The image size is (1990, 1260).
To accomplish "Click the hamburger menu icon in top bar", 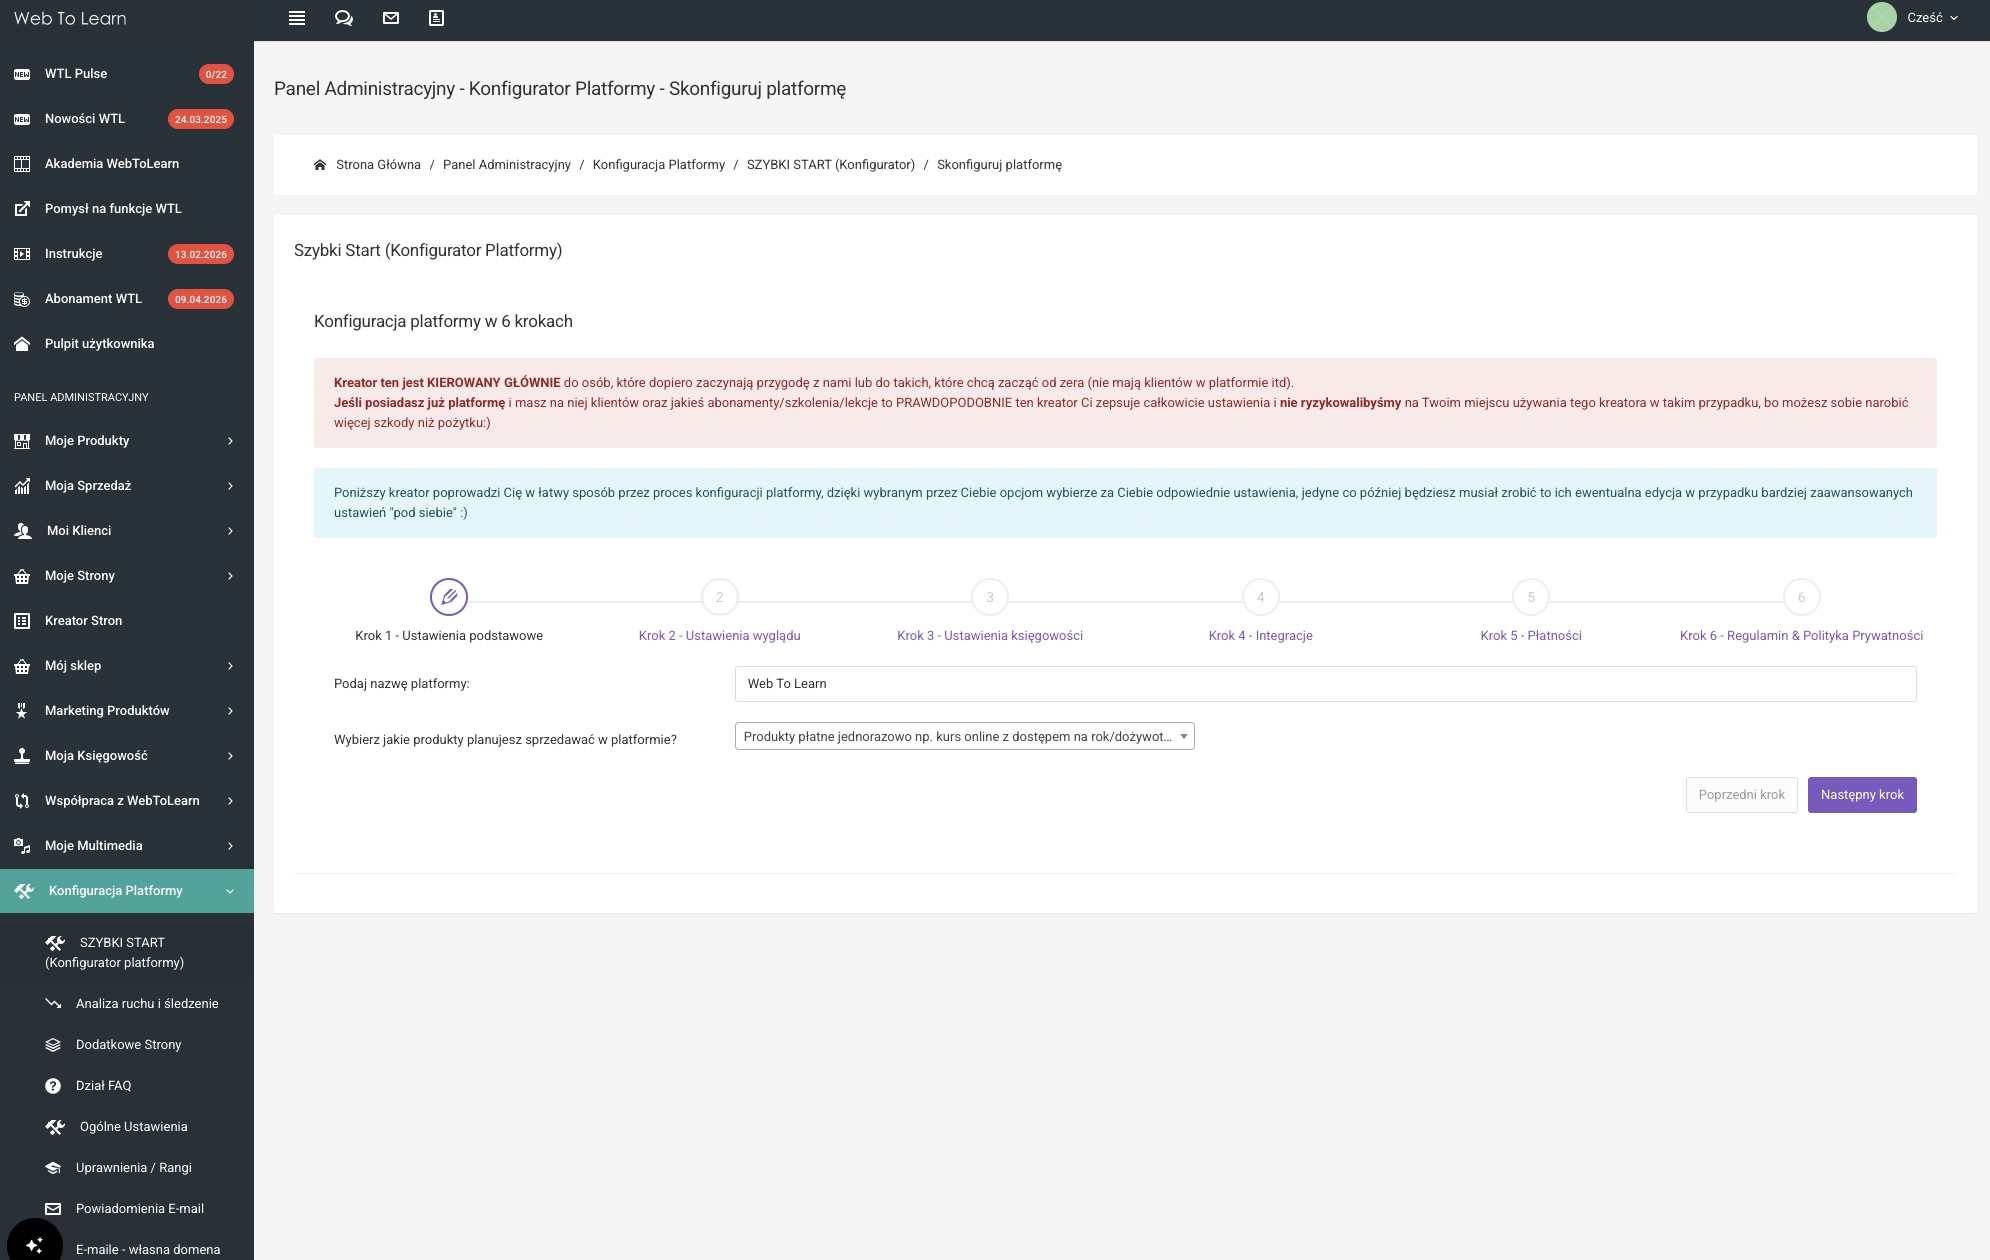I will pos(297,18).
